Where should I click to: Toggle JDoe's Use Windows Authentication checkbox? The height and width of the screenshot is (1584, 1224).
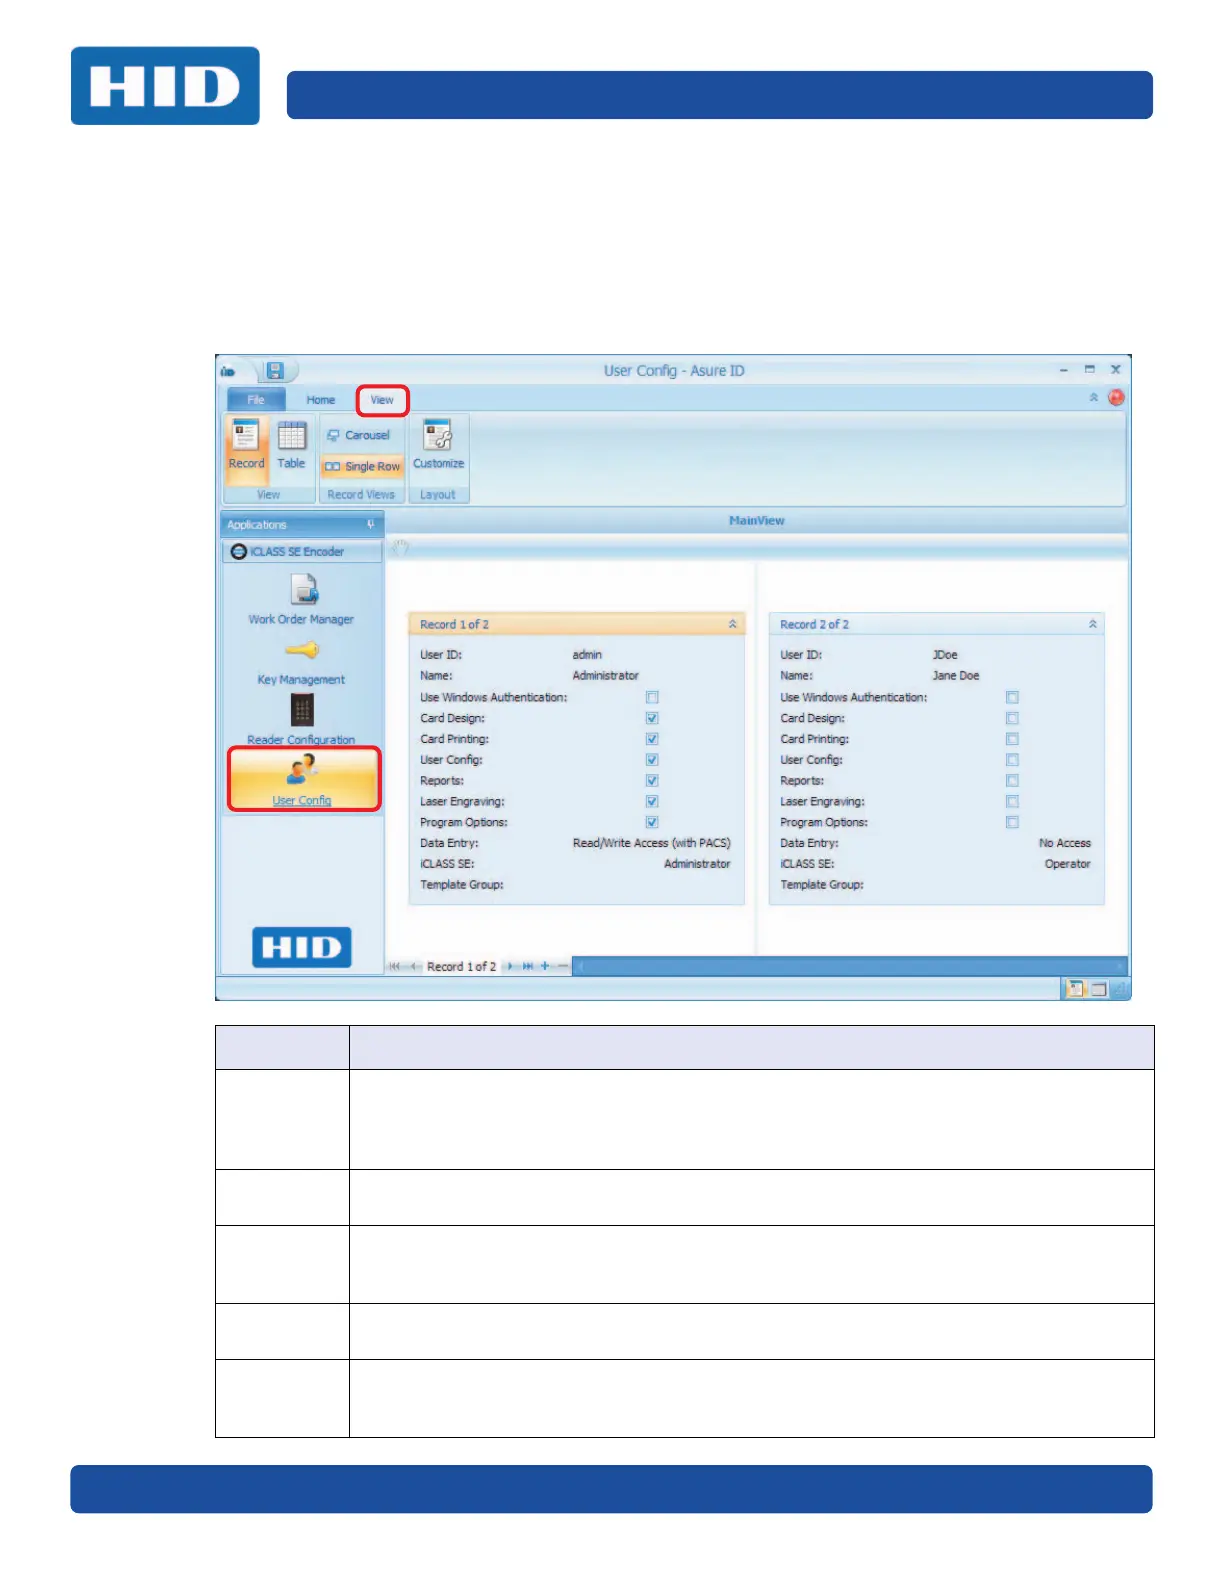(x=1012, y=698)
